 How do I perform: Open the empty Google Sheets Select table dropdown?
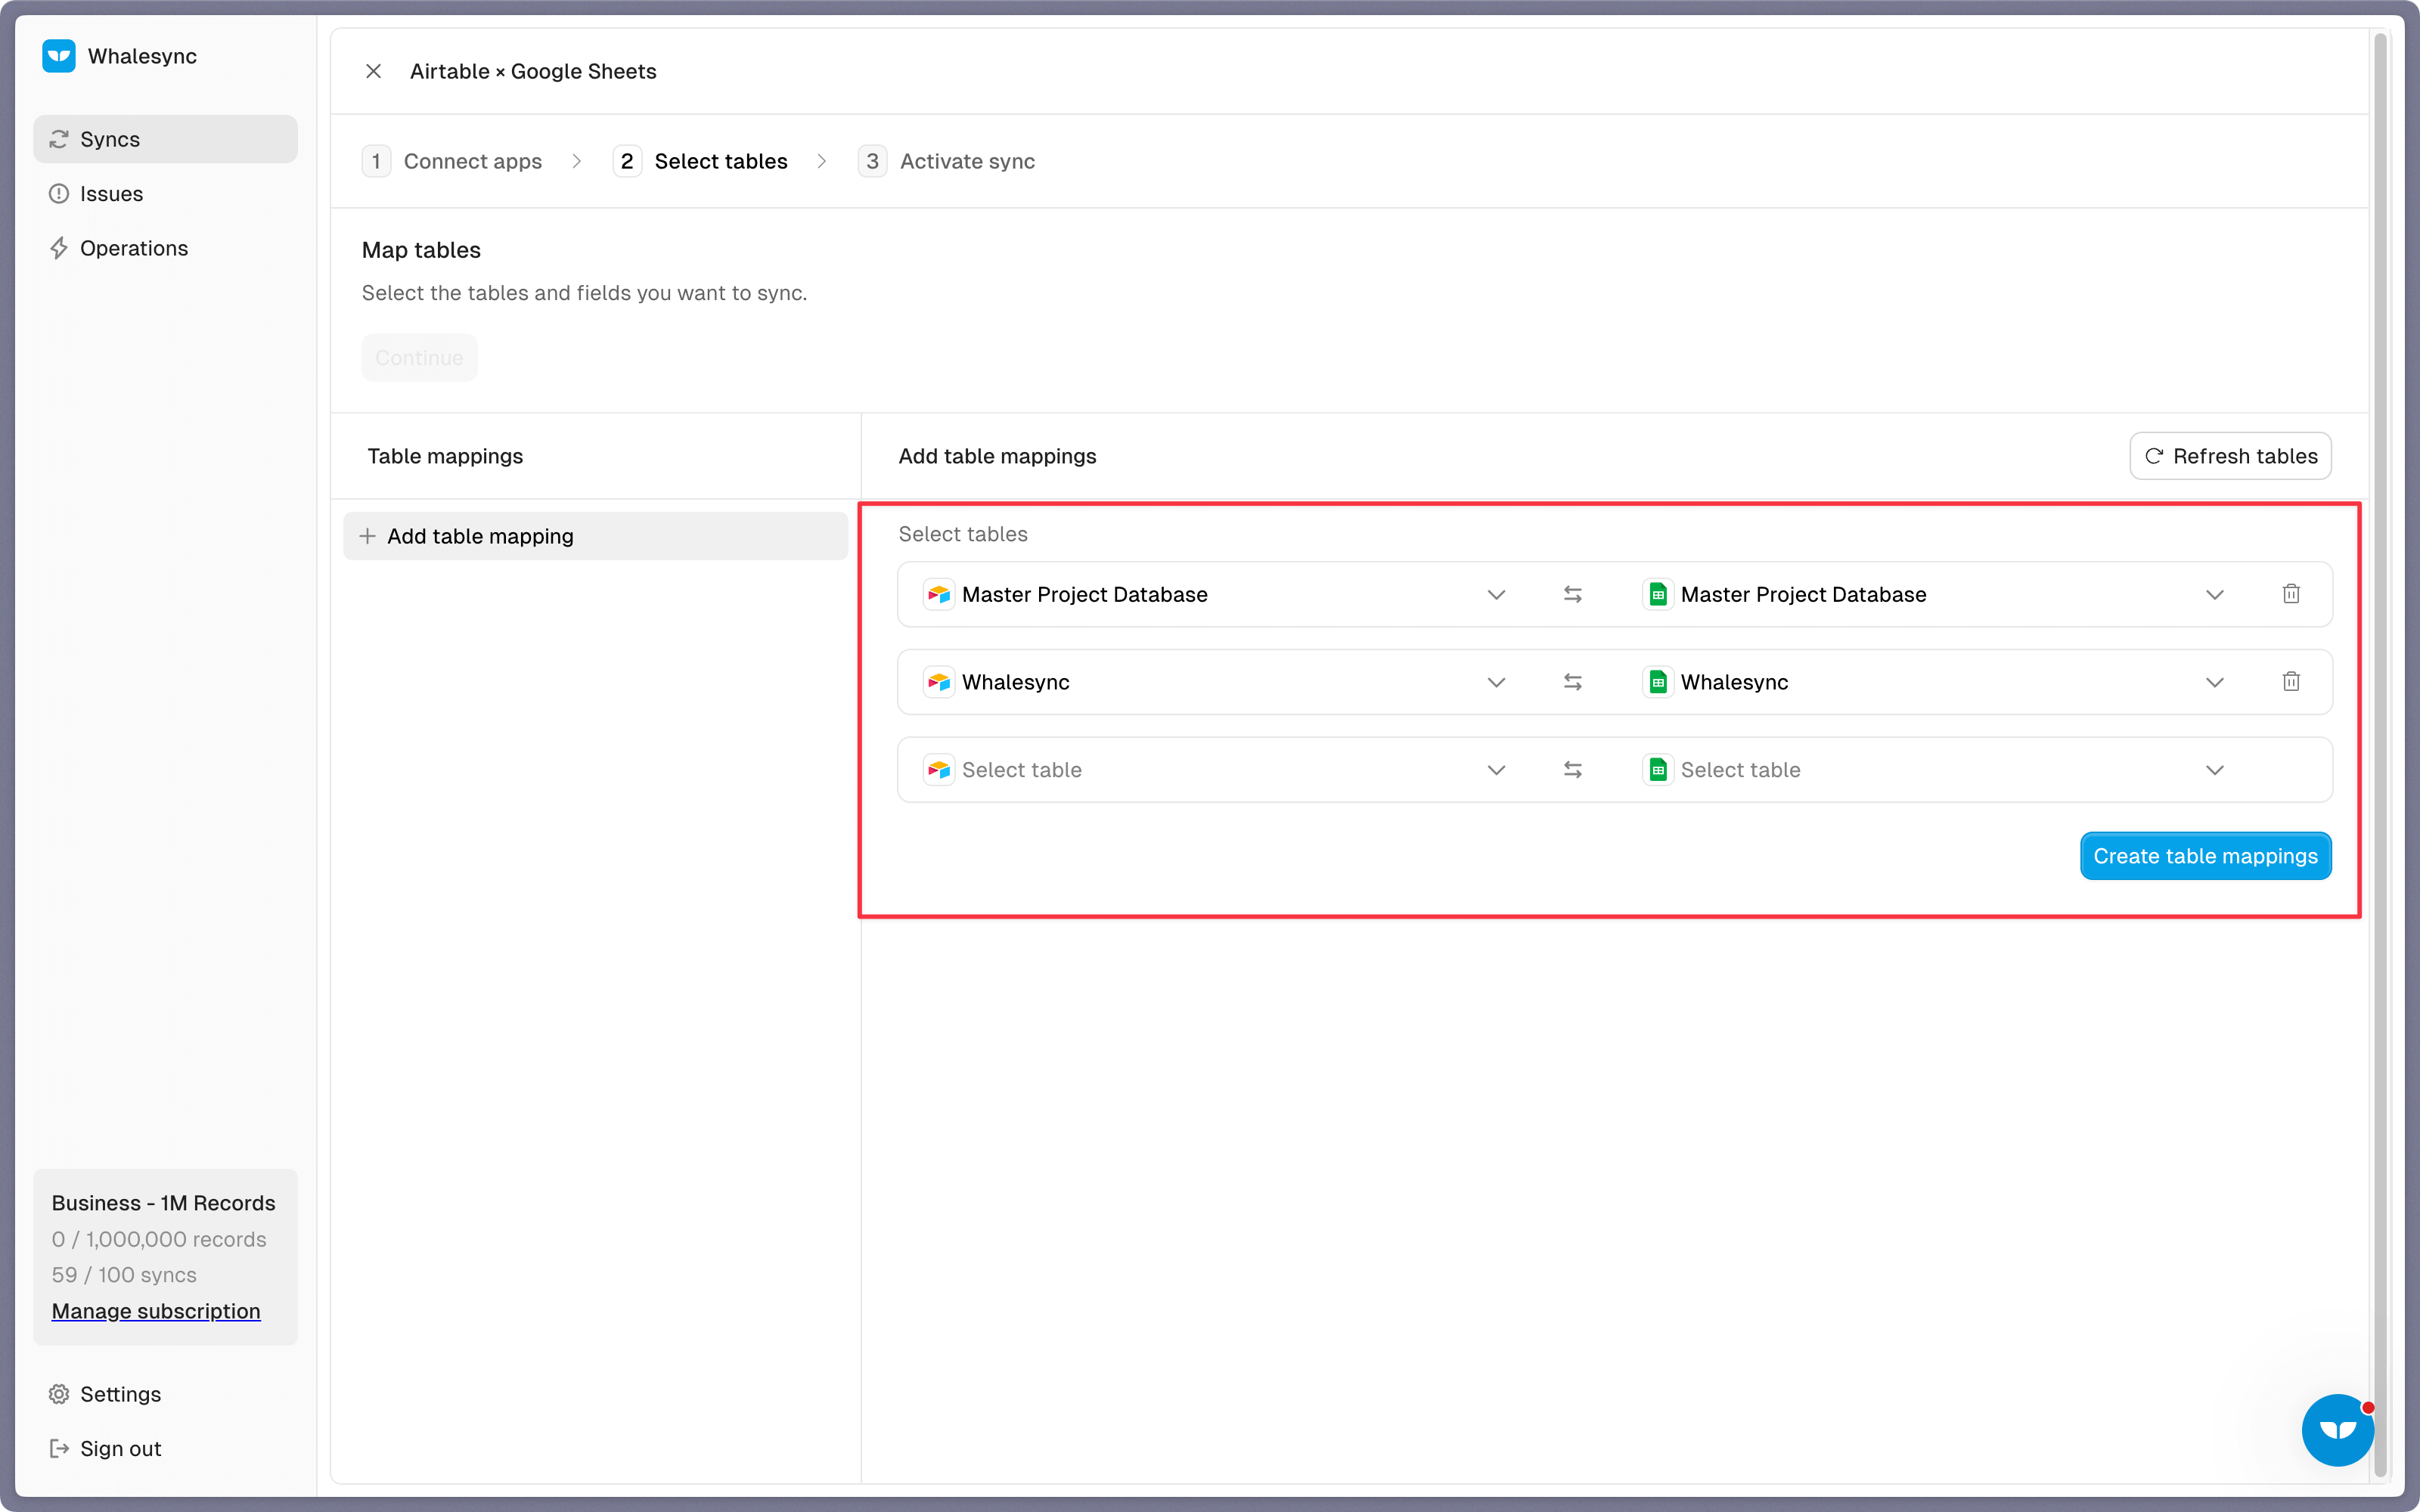1934,770
